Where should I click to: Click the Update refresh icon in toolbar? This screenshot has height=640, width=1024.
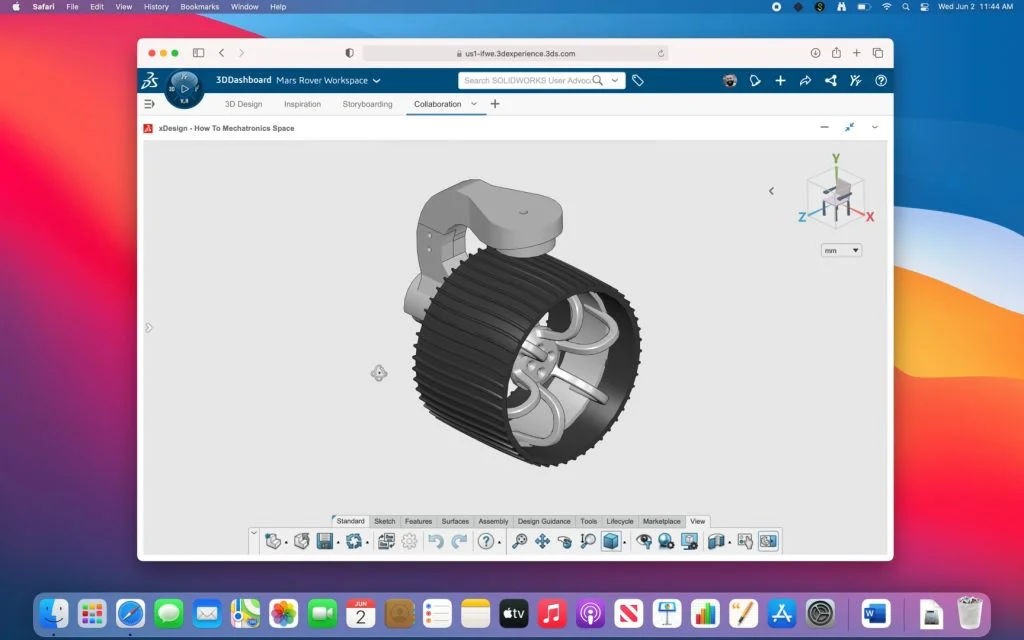[353, 541]
